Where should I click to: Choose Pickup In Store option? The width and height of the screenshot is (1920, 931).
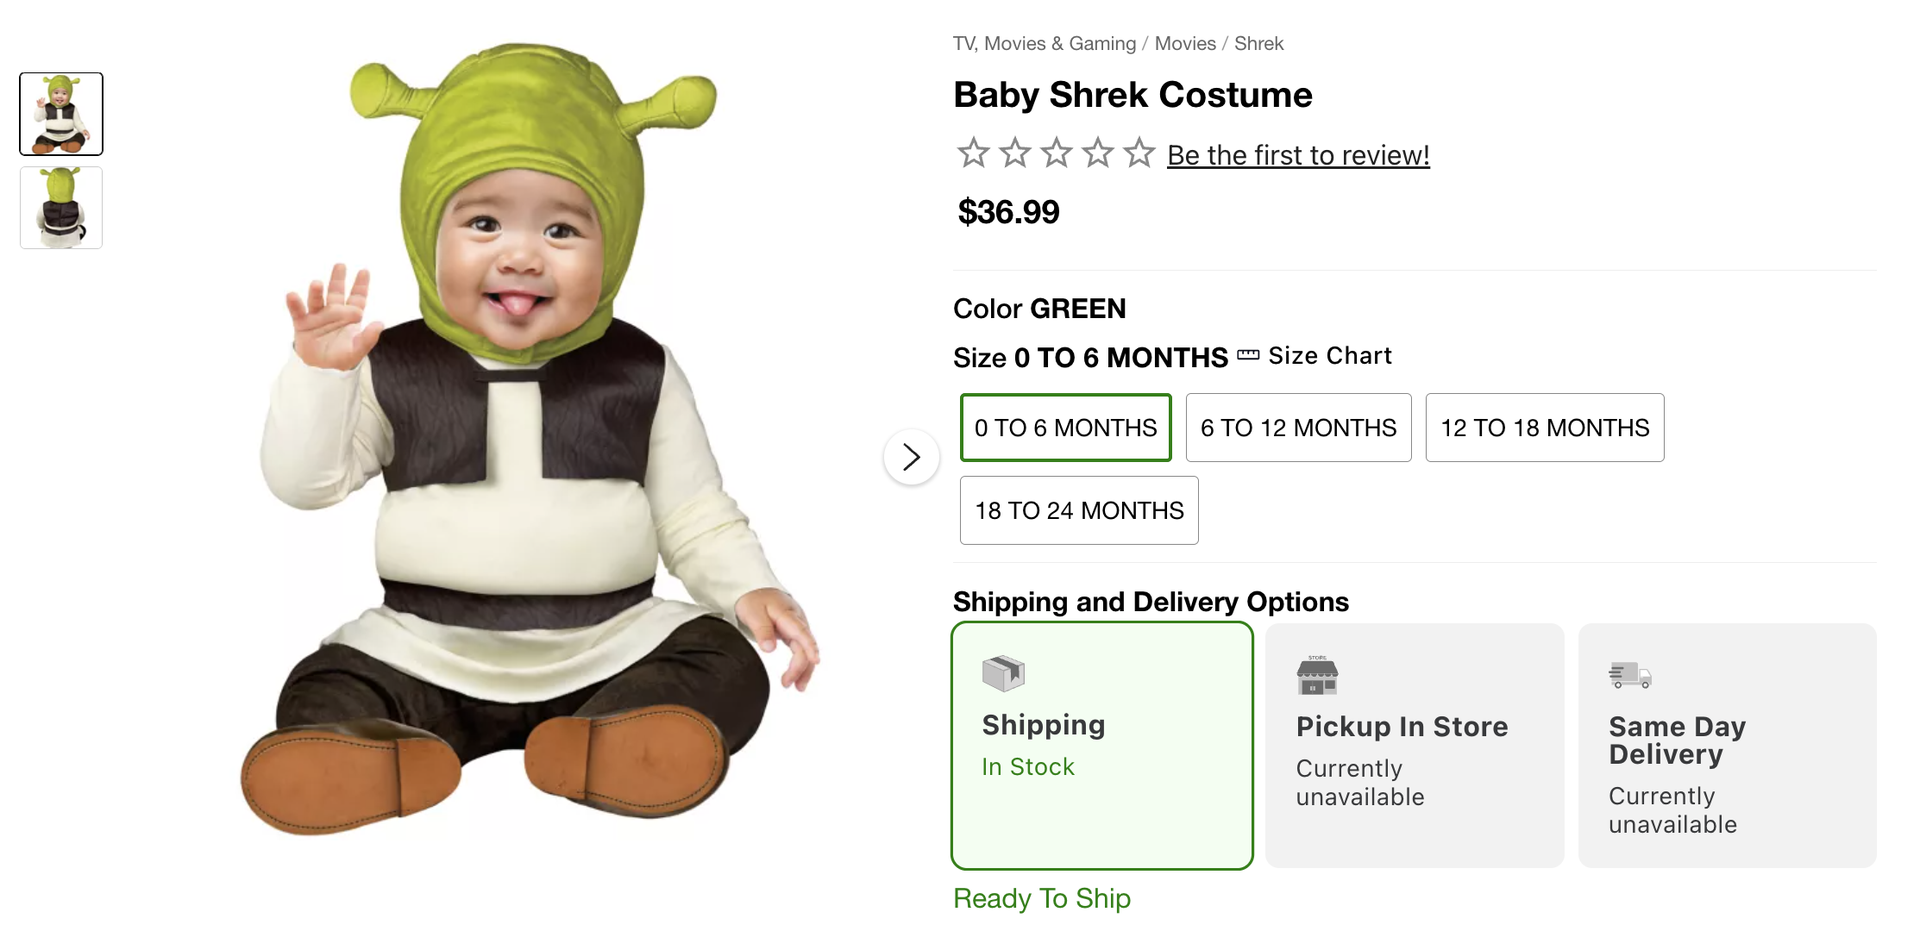tap(1415, 746)
